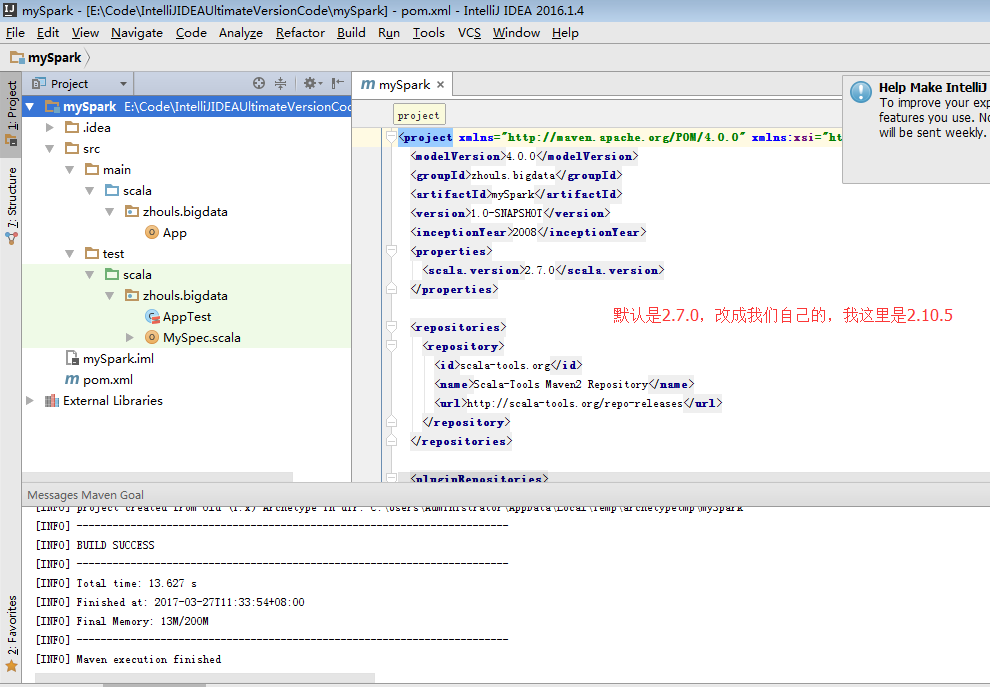
Task: Open the Navigate menu
Action: (137, 33)
